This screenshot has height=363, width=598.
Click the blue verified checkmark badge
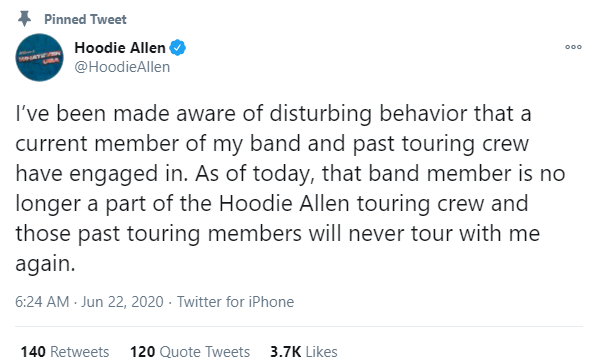click(178, 48)
